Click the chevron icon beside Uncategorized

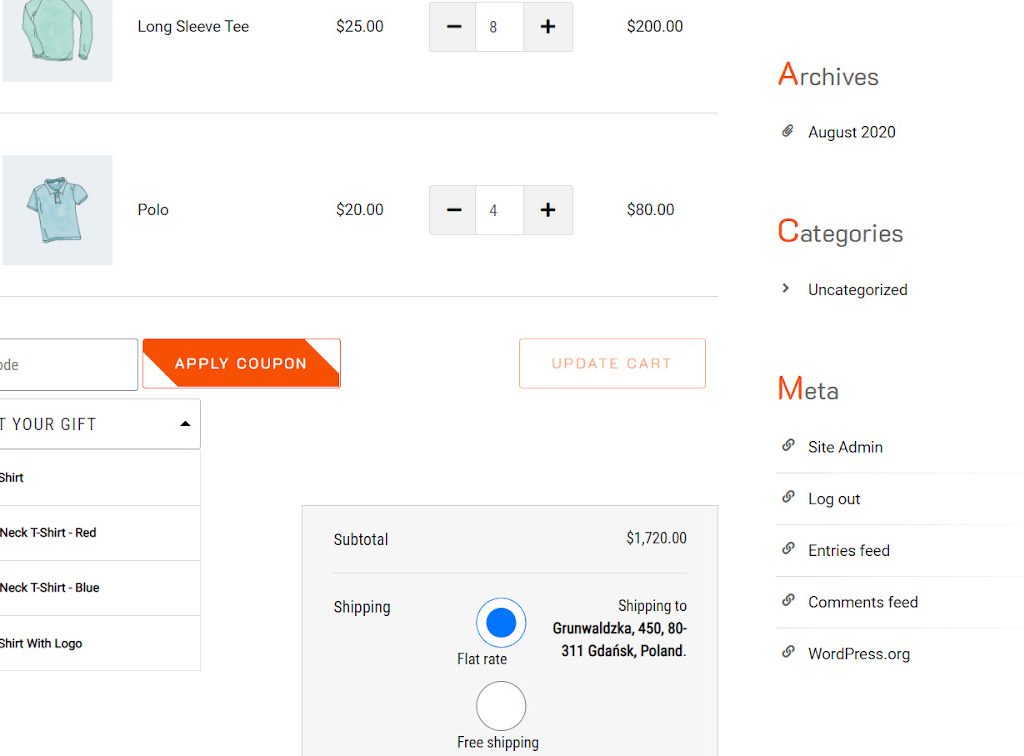click(x=787, y=289)
